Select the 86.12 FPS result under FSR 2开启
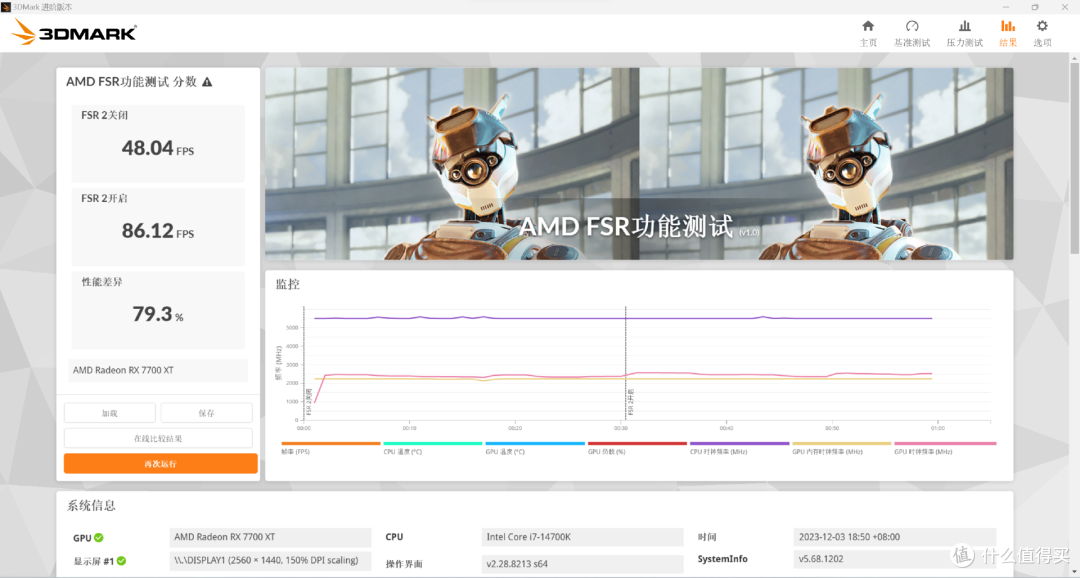1080x578 pixels. 158,231
